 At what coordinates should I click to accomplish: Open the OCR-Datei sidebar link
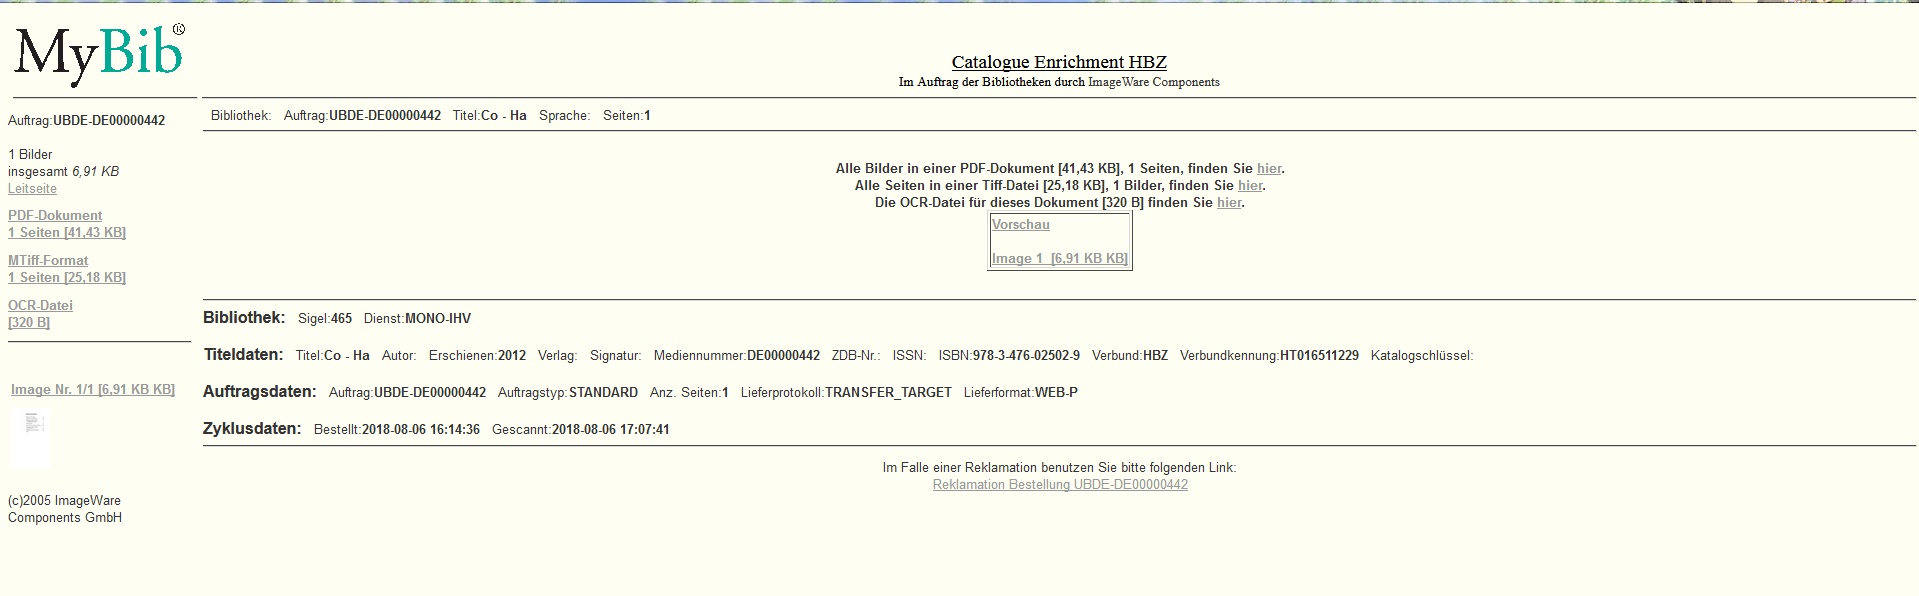(40, 306)
